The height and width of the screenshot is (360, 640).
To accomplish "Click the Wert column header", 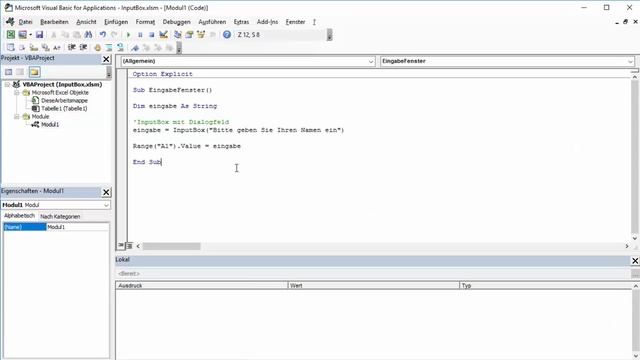I will click(x=373, y=286).
